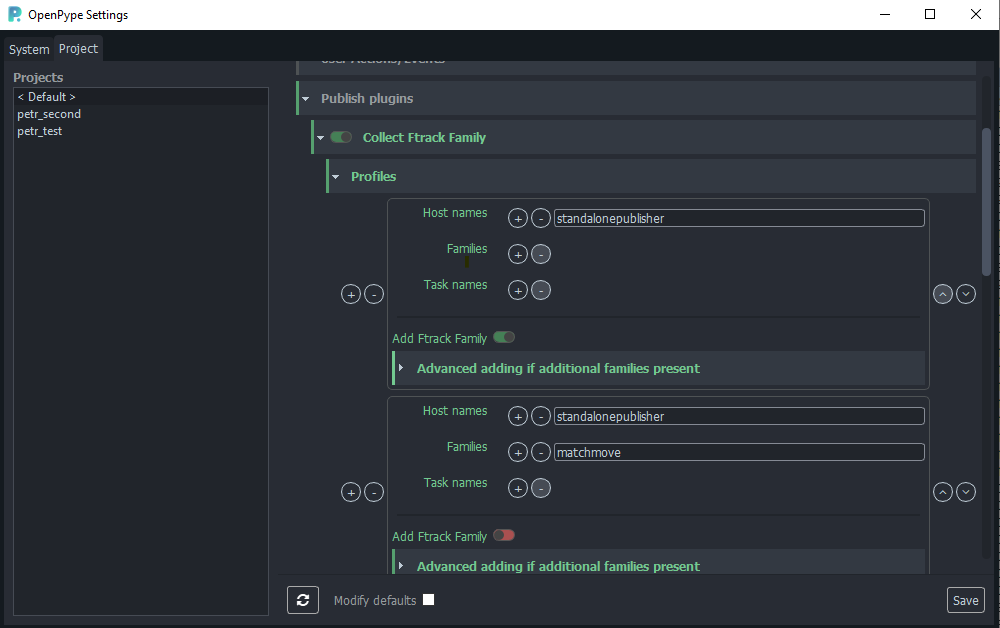Check the Modify defaults checkbox

(428, 600)
